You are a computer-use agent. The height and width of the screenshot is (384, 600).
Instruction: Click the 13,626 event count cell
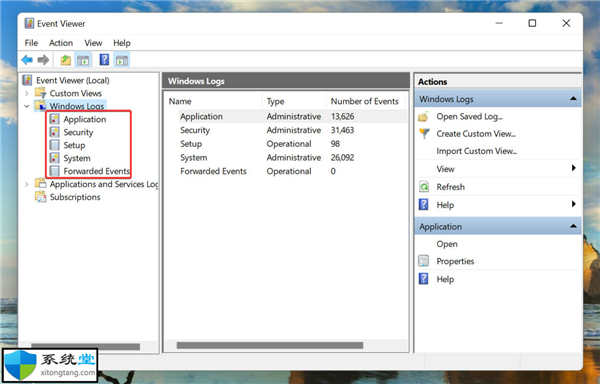point(342,116)
